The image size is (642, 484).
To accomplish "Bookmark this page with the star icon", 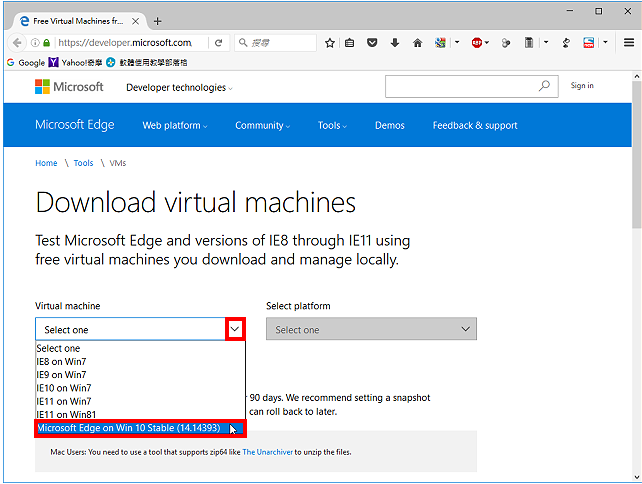I will pos(330,43).
